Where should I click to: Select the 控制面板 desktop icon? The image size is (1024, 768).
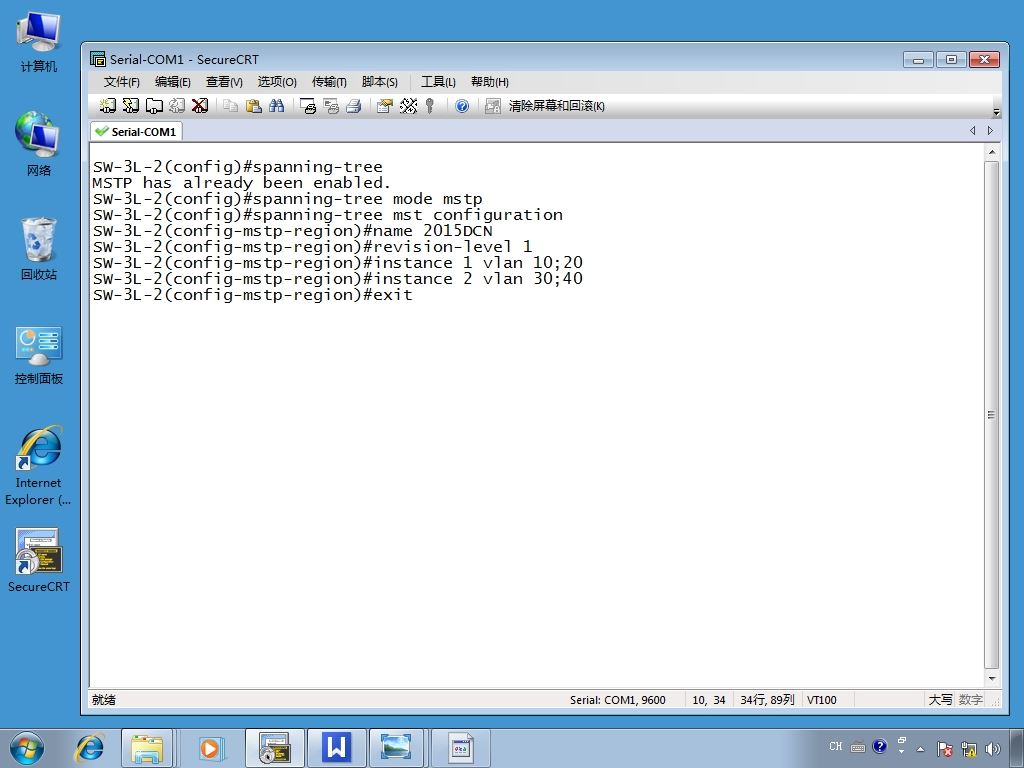(x=38, y=355)
